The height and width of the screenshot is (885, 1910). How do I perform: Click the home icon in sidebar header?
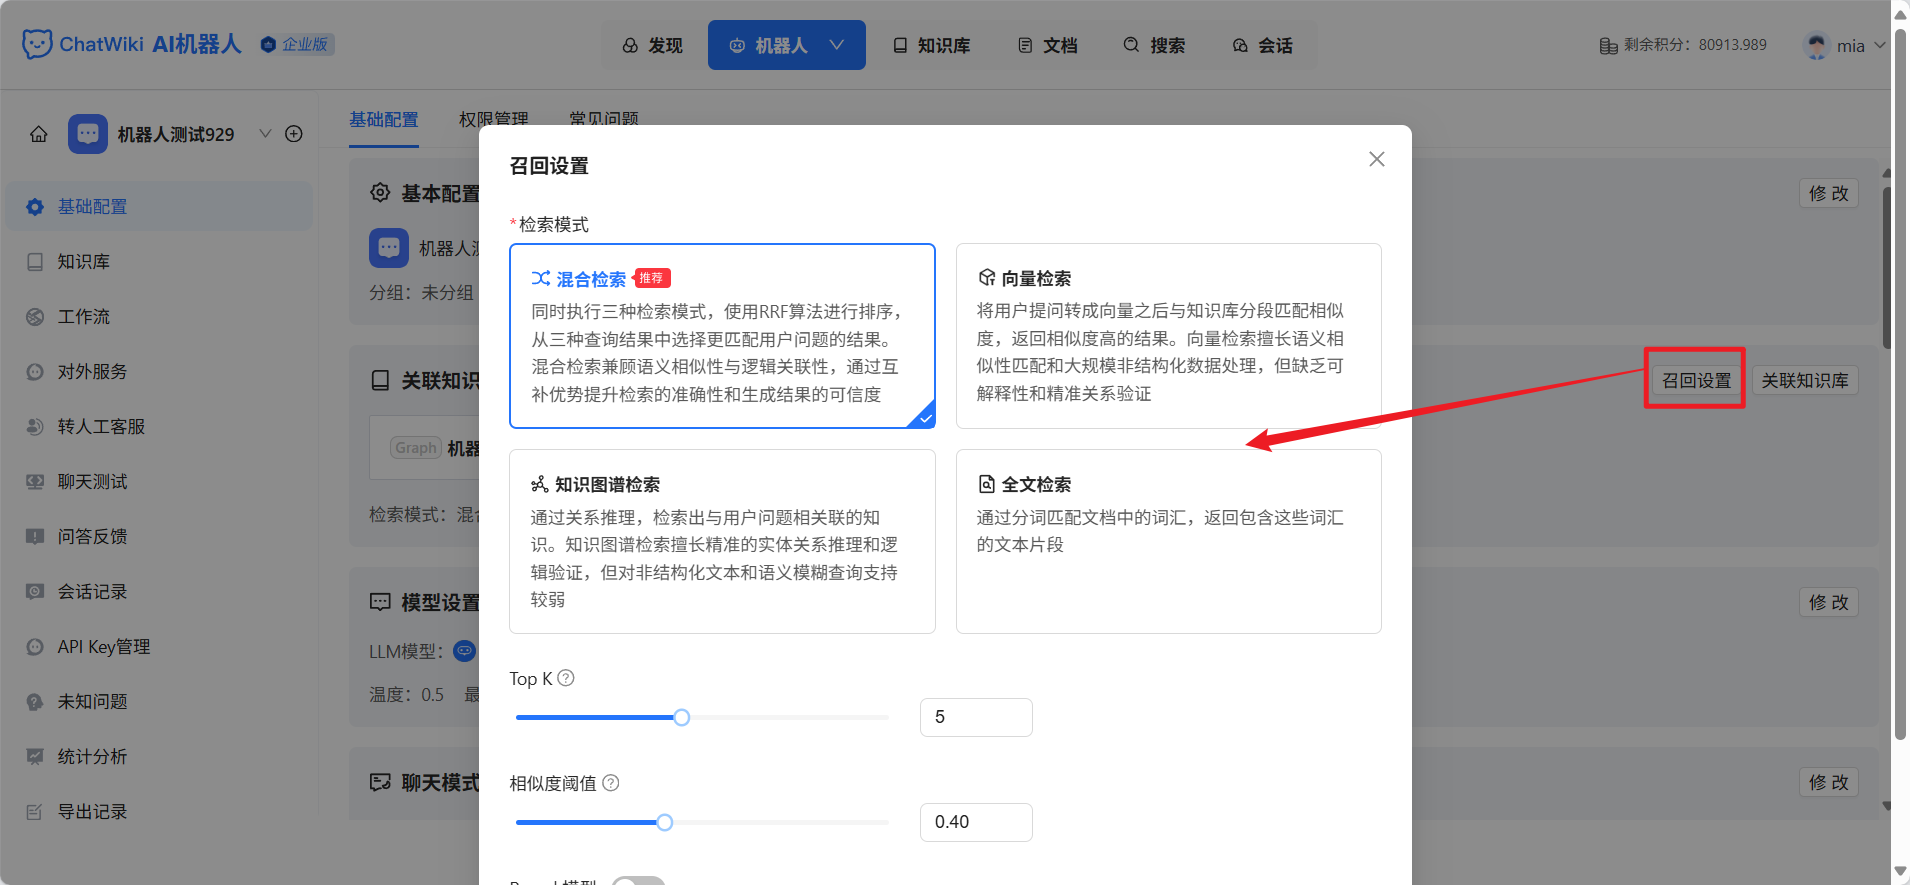point(39,134)
